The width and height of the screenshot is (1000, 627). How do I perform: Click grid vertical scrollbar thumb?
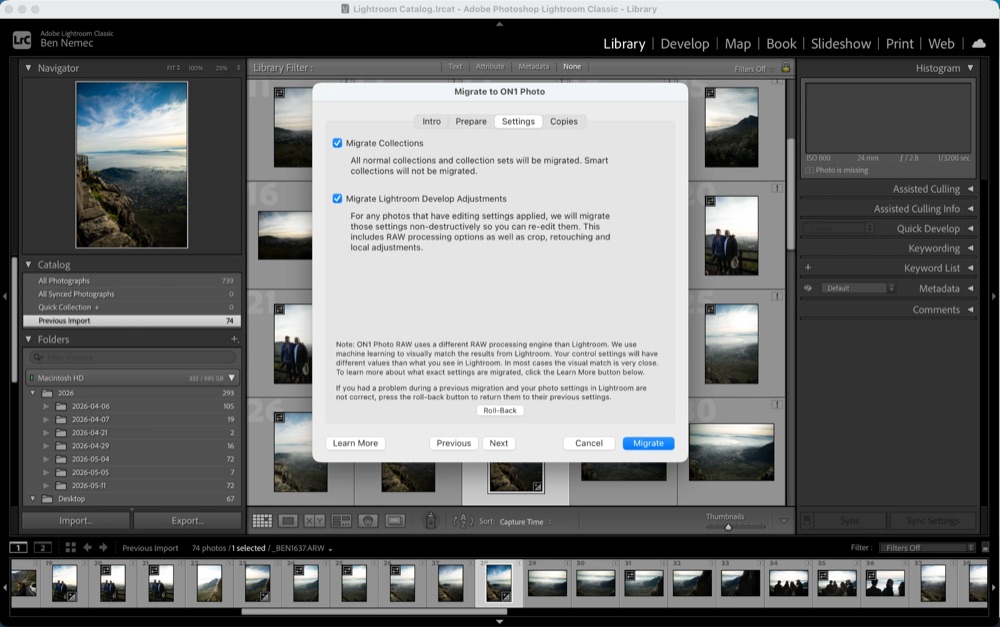click(x=791, y=194)
